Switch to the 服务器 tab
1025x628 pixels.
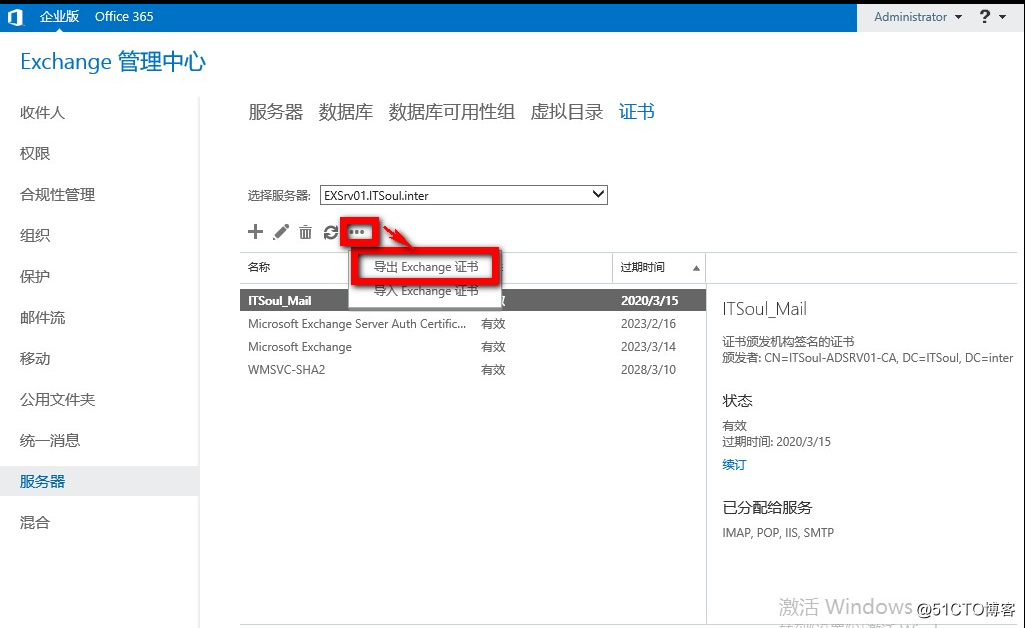276,112
